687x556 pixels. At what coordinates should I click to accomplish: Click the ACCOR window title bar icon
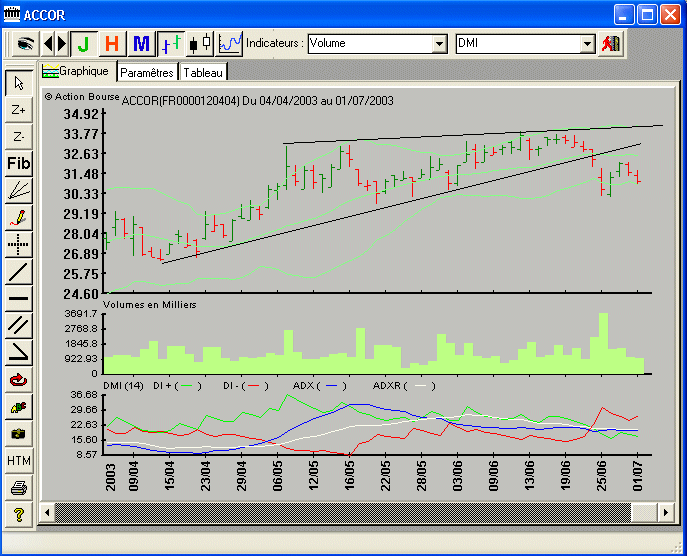point(12,14)
